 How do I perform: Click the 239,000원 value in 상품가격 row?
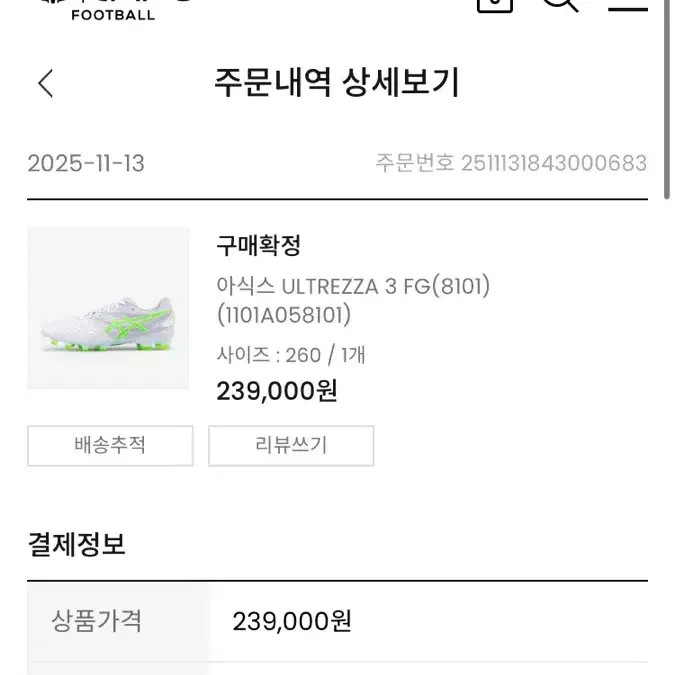pyautogui.click(x=292, y=621)
